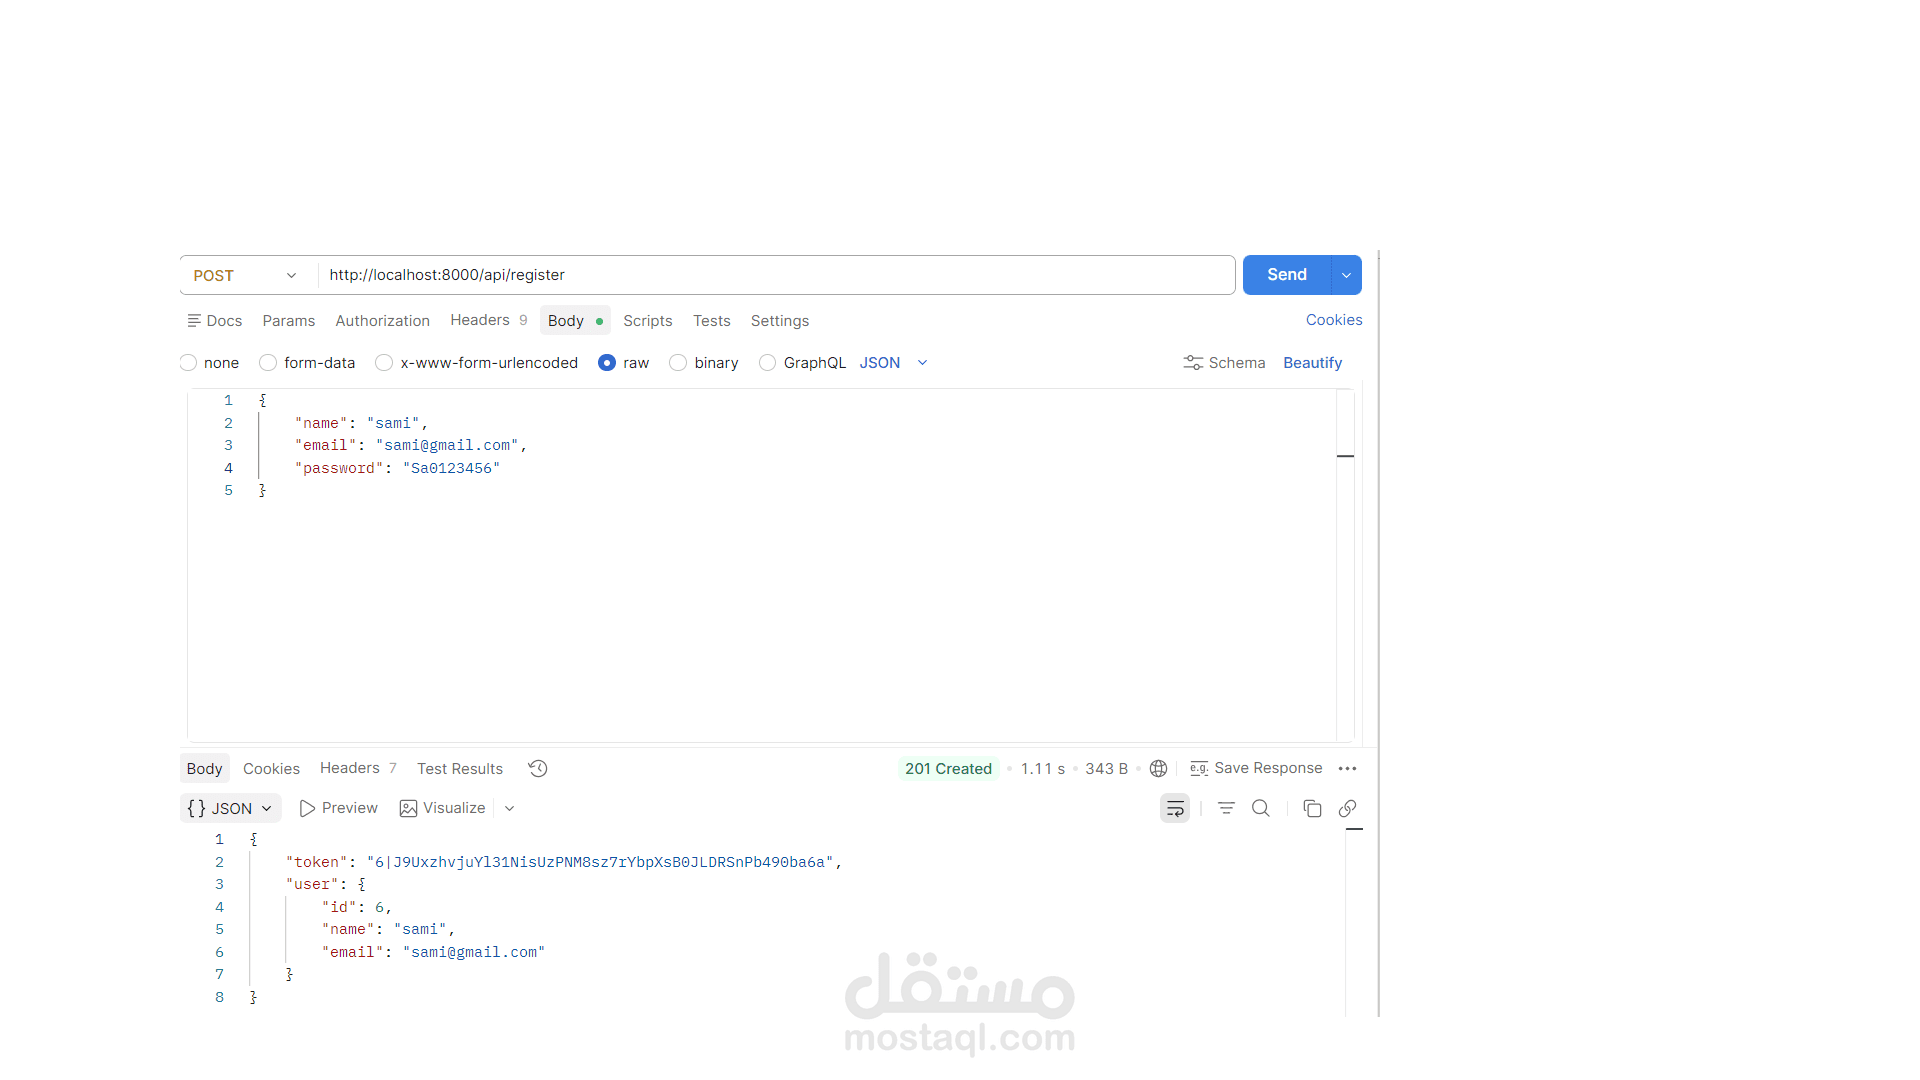This screenshot has width=1920, height=1080.
Task: Filter the JSON response results
Action: 1226,808
